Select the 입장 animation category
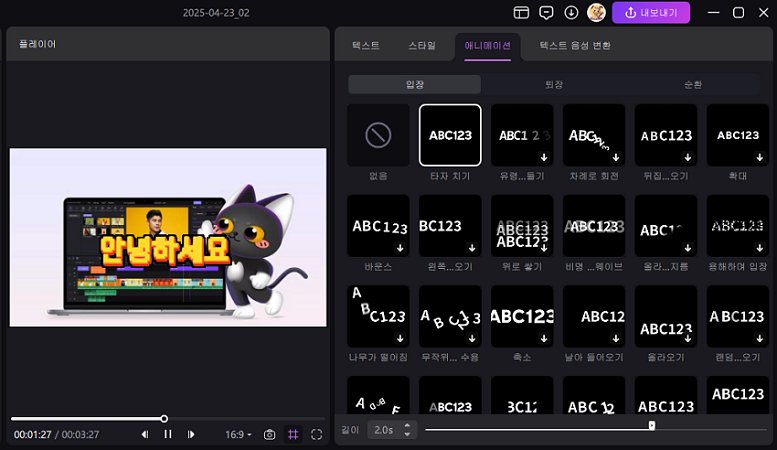Image resolution: width=777 pixels, height=450 pixels. click(414, 84)
